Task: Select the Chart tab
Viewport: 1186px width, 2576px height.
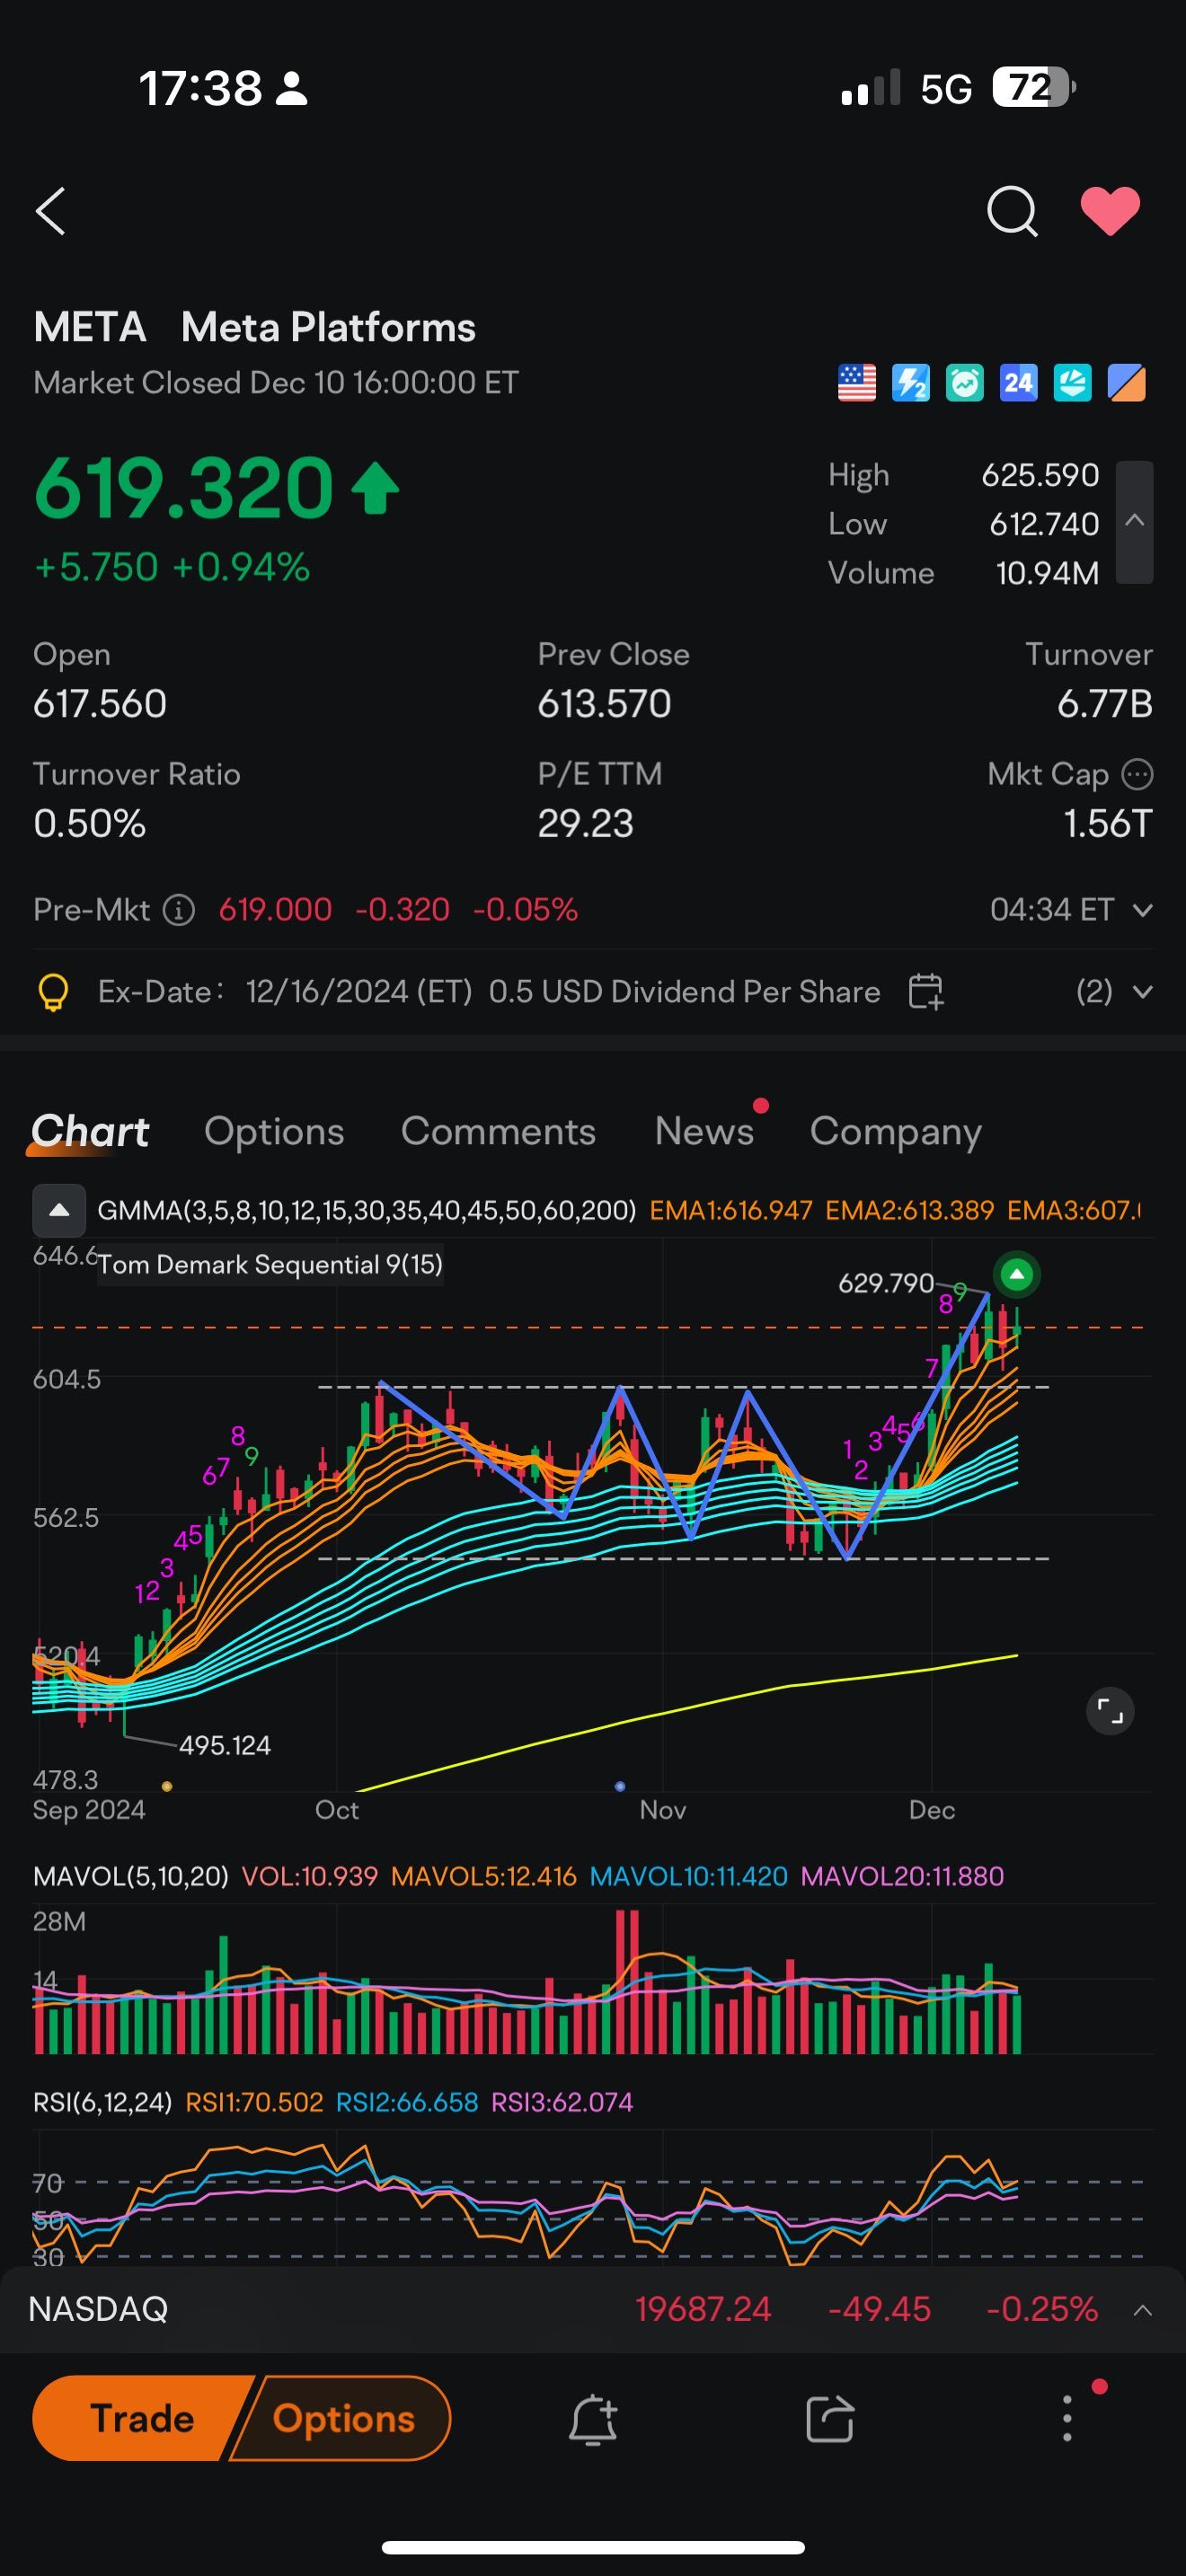Action: [x=90, y=1131]
